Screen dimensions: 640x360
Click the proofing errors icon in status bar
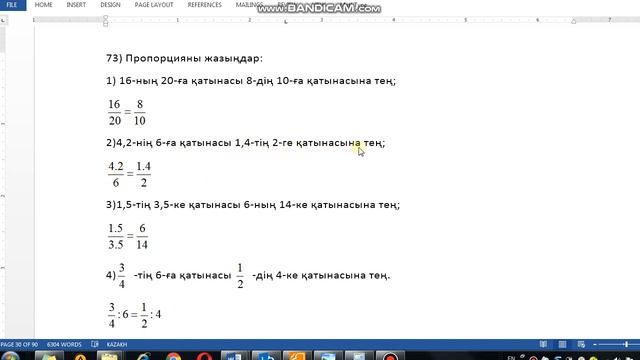coord(95,344)
